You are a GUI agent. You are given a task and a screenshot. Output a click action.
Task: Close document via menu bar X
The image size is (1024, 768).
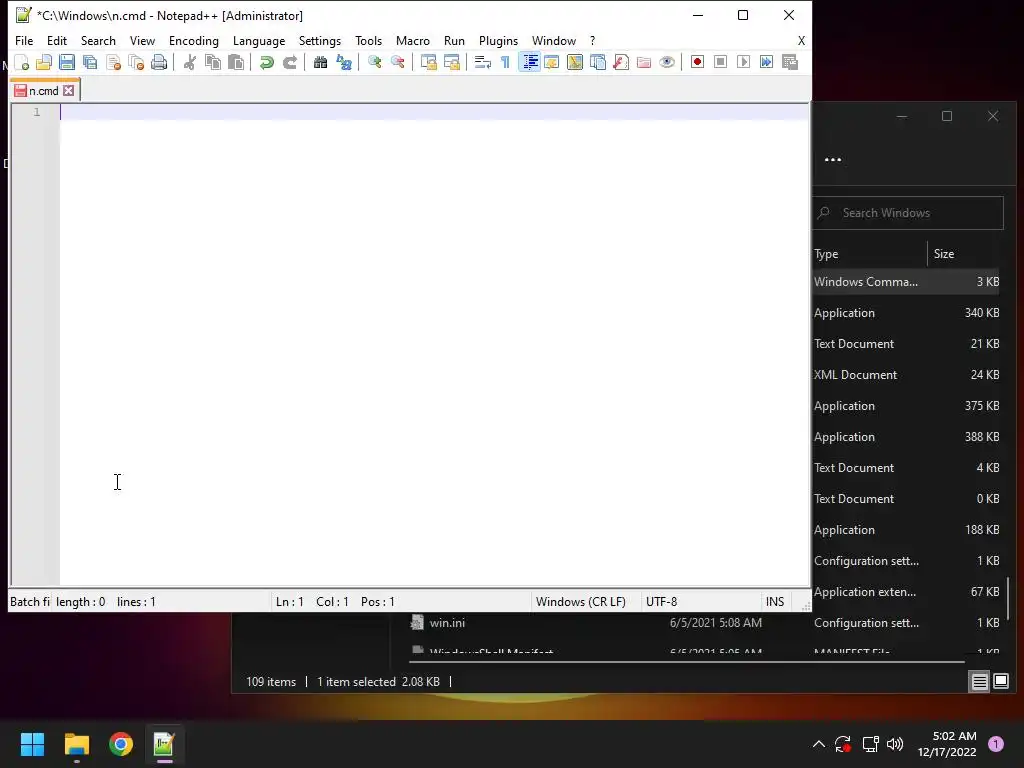(801, 40)
